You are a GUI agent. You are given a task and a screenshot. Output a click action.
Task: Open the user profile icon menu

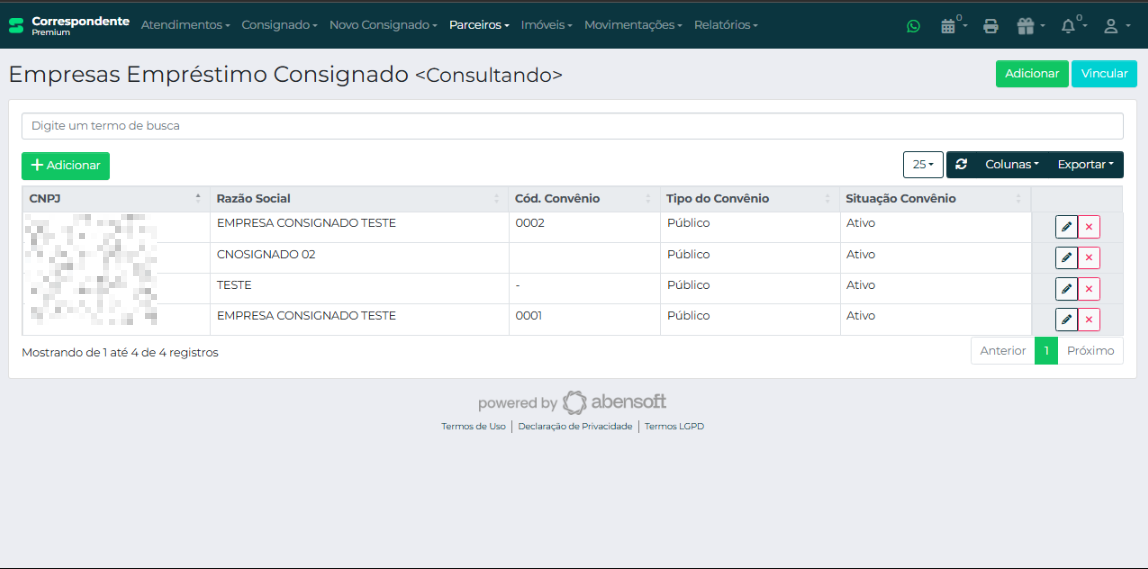click(1115, 26)
